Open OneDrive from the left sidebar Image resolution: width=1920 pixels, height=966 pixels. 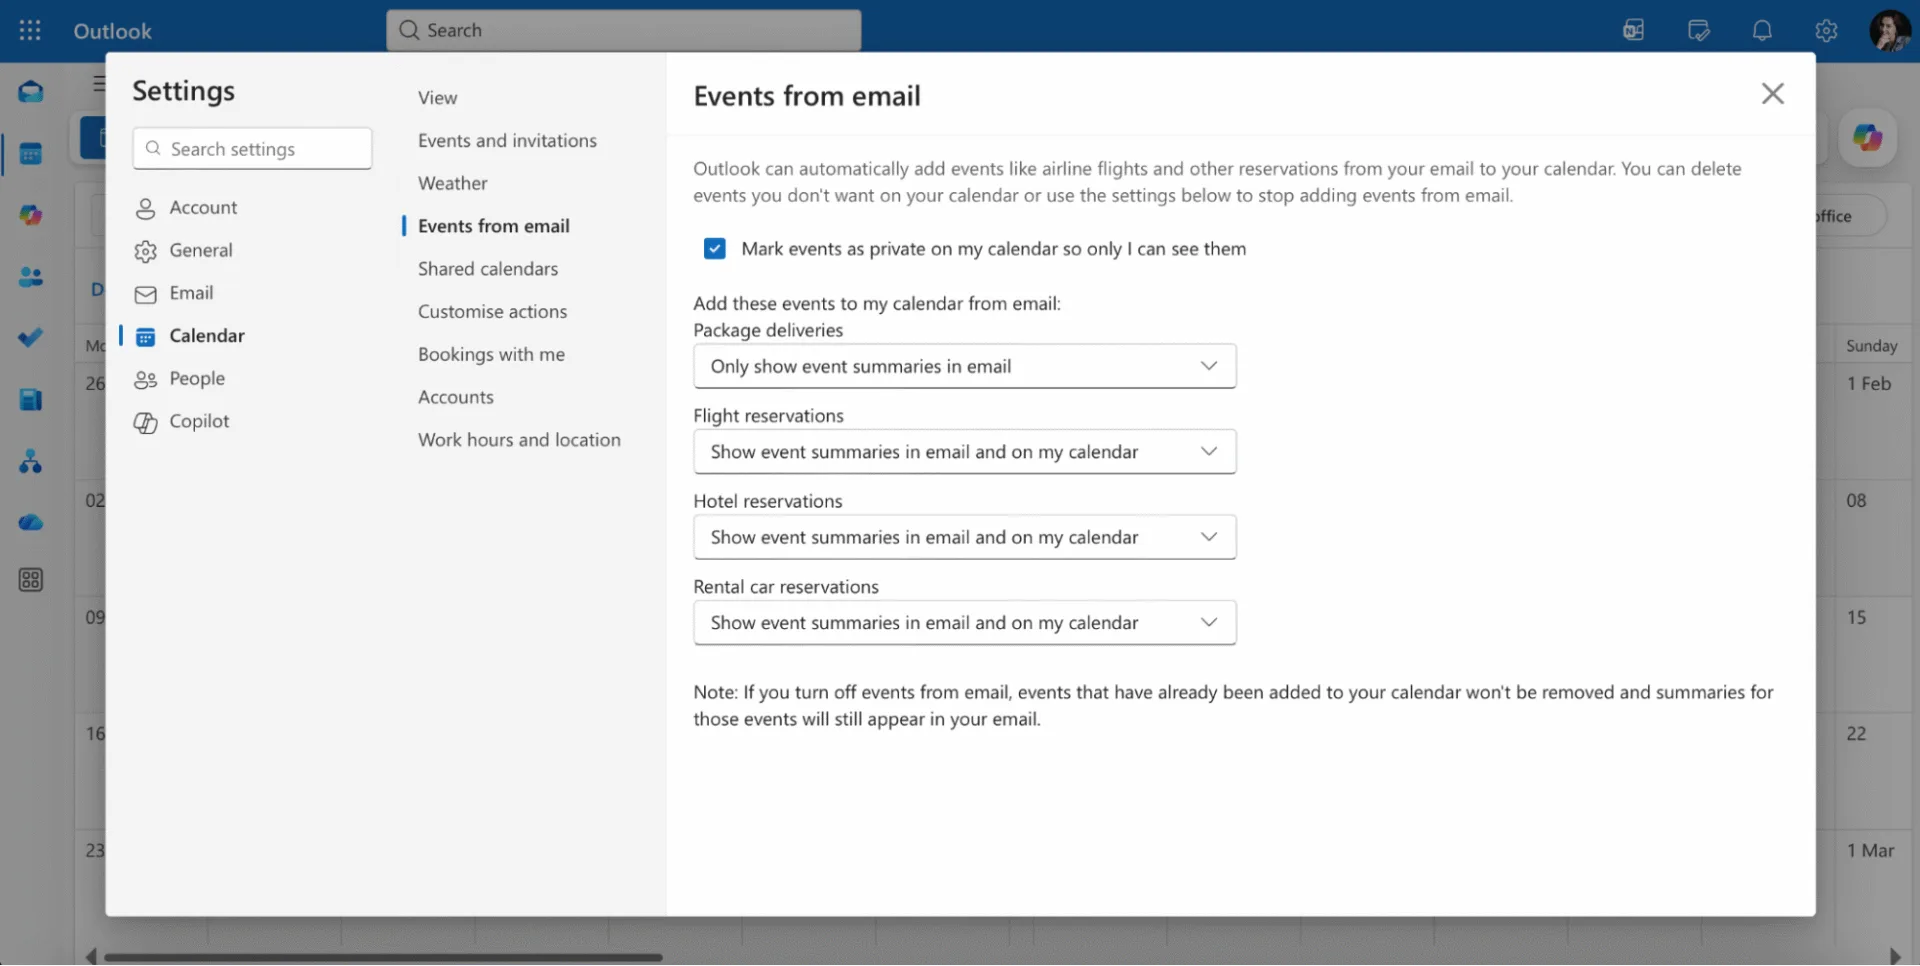30,522
